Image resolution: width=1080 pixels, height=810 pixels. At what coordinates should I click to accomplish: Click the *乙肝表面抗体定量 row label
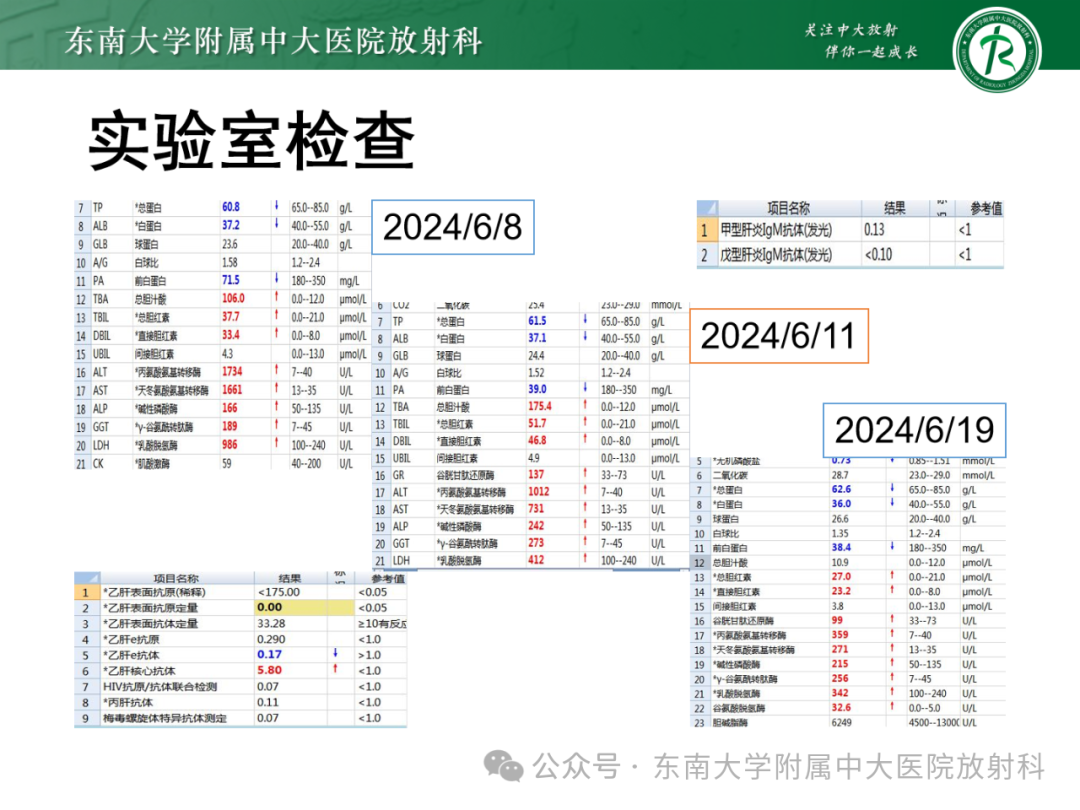(150, 624)
